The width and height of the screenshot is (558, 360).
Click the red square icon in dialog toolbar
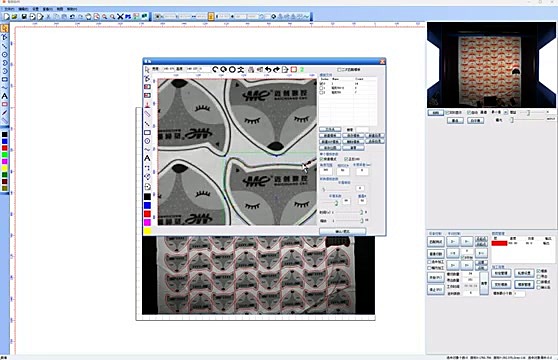pyautogui.click(x=294, y=69)
